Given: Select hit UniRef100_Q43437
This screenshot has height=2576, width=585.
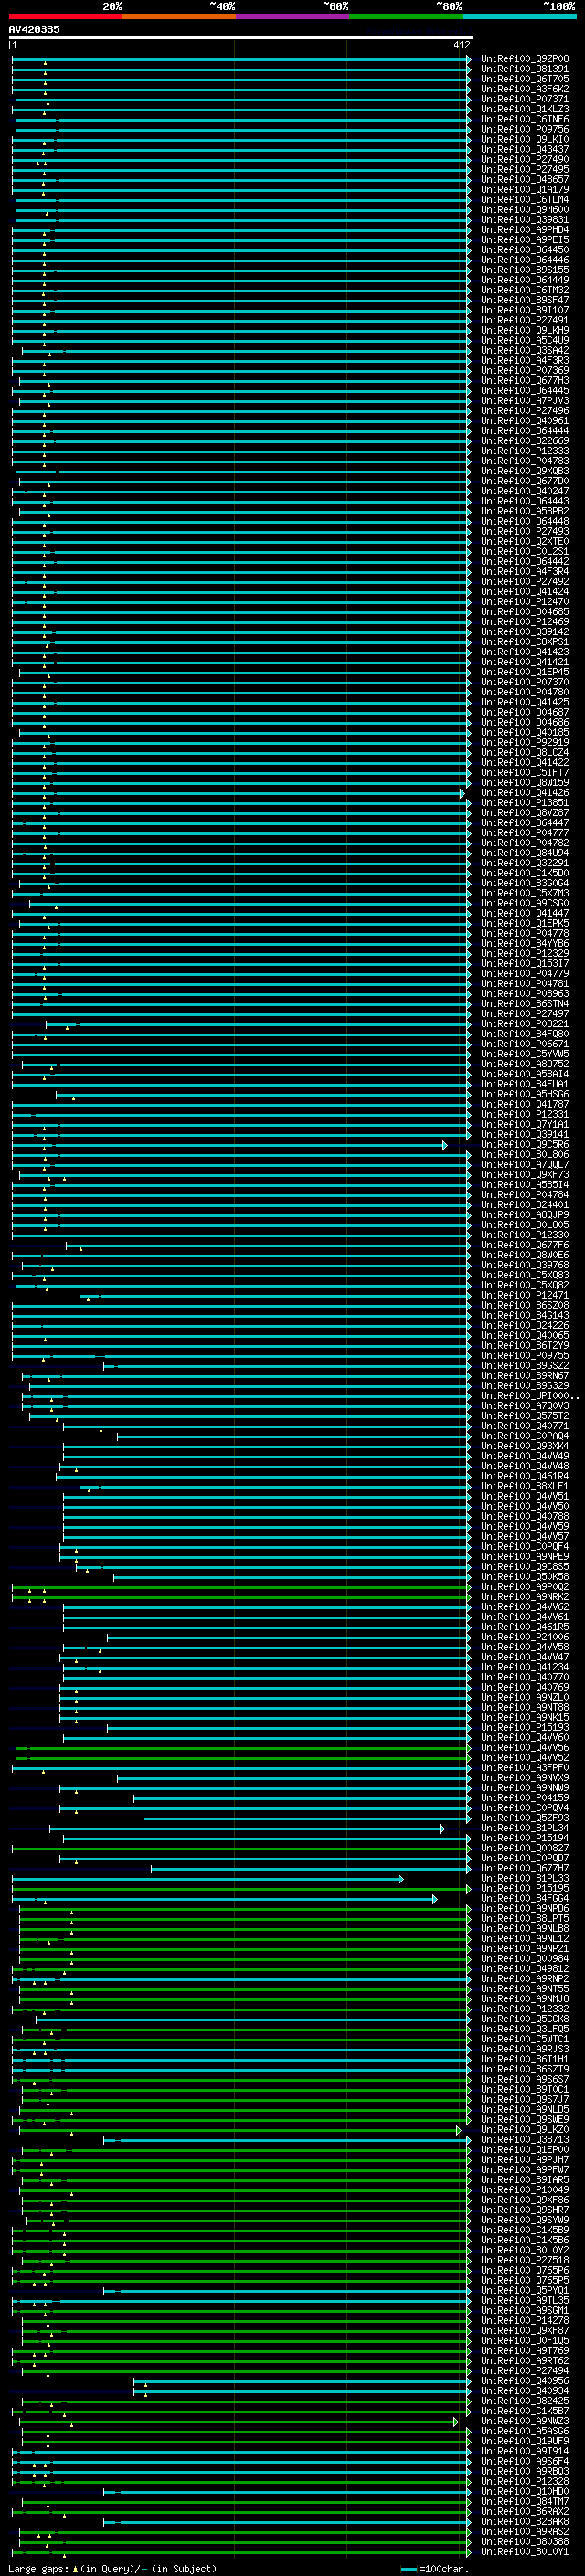Looking at the screenshot, I should coord(525,149).
